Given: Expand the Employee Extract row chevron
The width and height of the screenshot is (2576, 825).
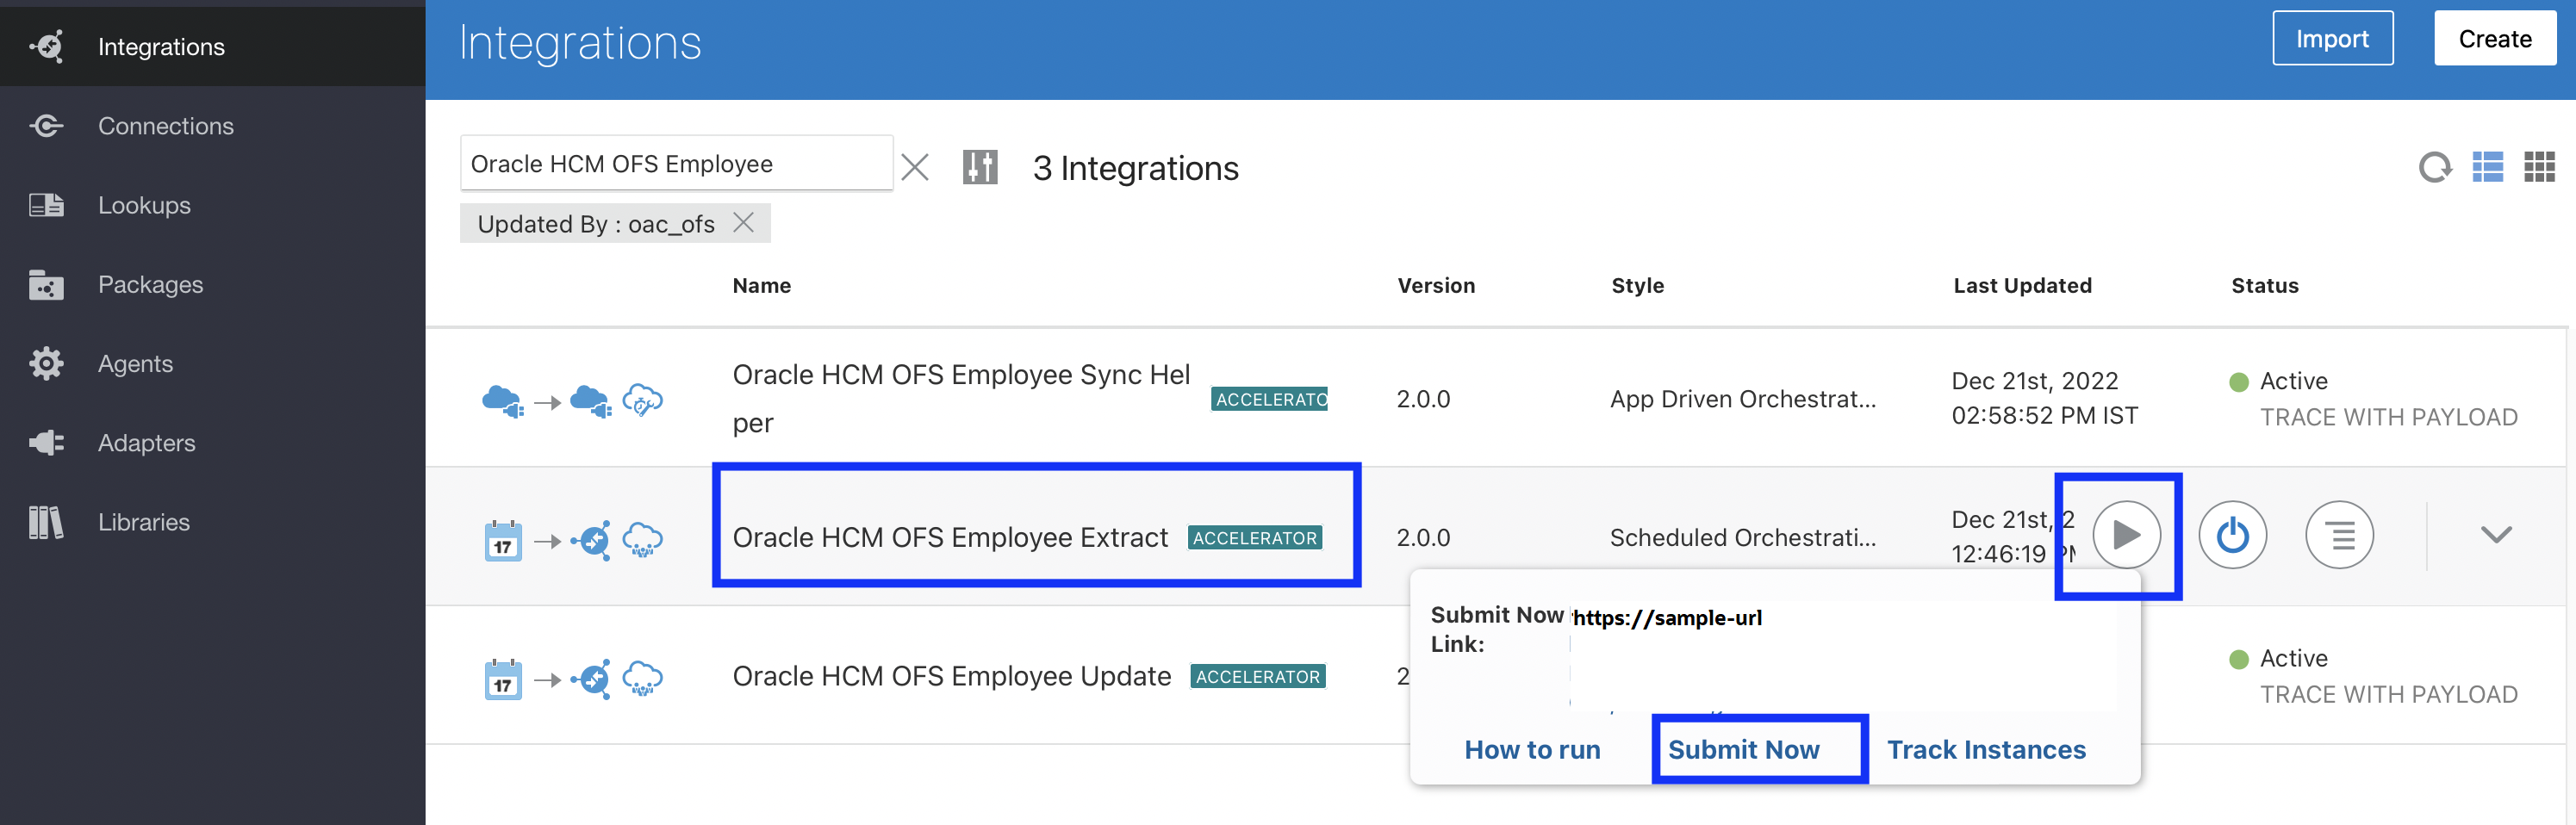Looking at the screenshot, I should coord(2496,535).
